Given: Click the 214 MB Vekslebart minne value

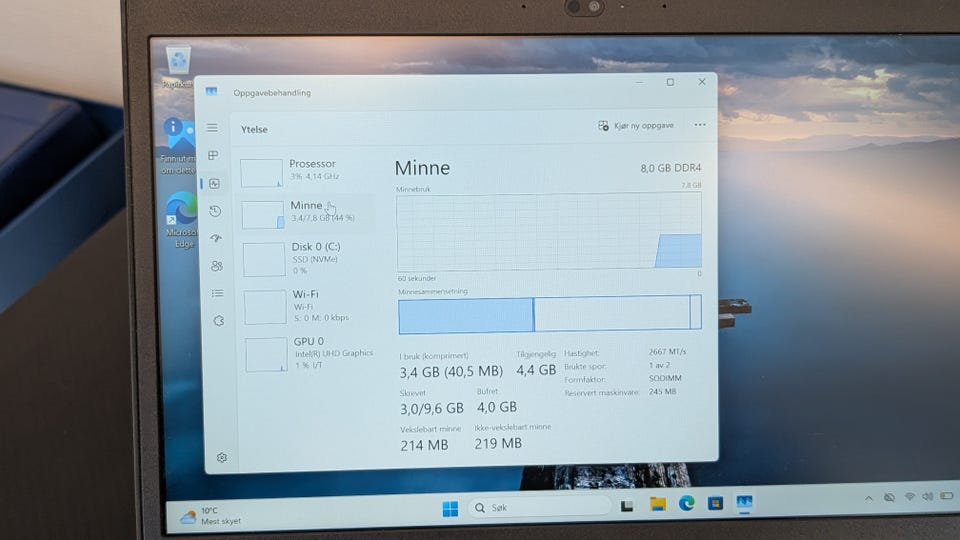Looking at the screenshot, I should click(424, 445).
